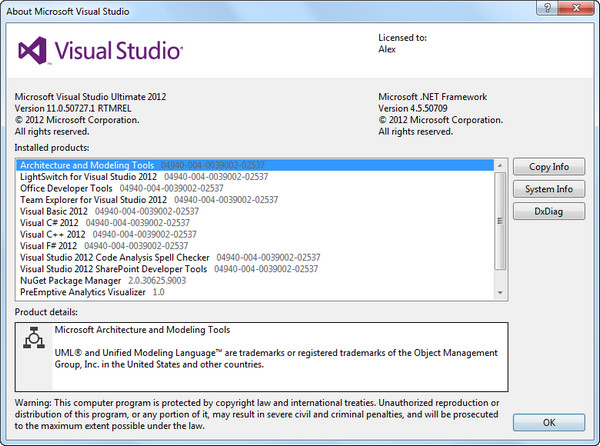The height and width of the screenshot is (446, 600).
Task: Select LightSwitch for Visual Studio 2012
Action: click(88, 176)
